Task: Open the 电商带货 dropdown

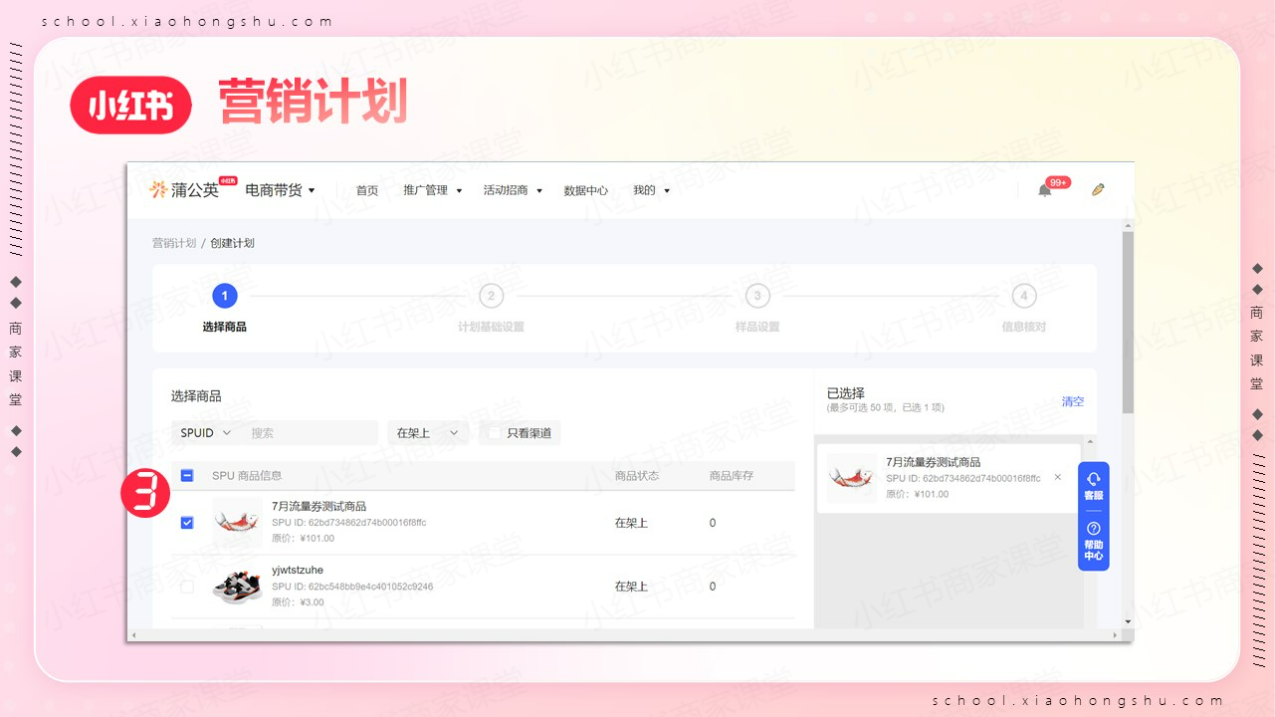Action: [280, 190]
